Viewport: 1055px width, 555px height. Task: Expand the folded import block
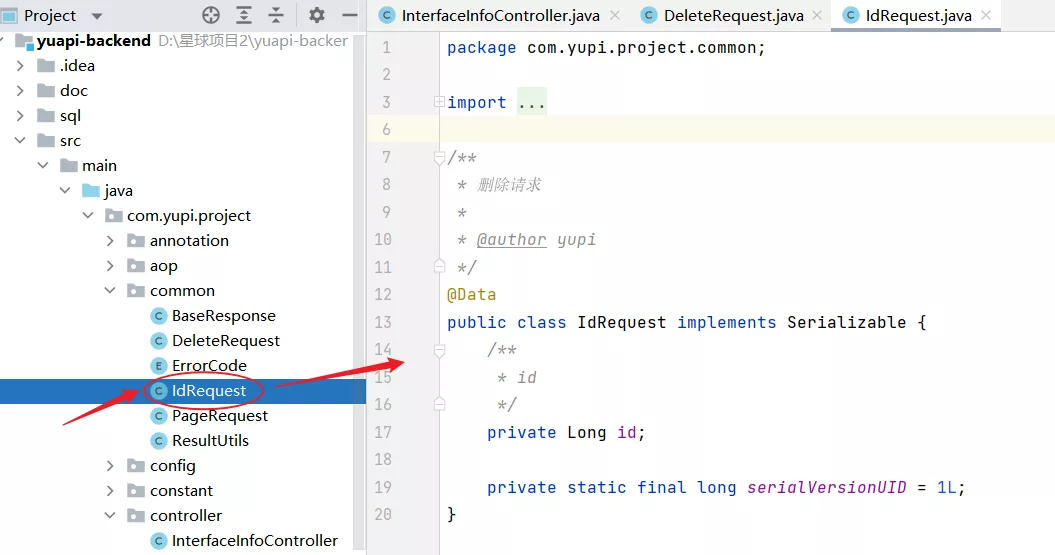coord(439,102)
